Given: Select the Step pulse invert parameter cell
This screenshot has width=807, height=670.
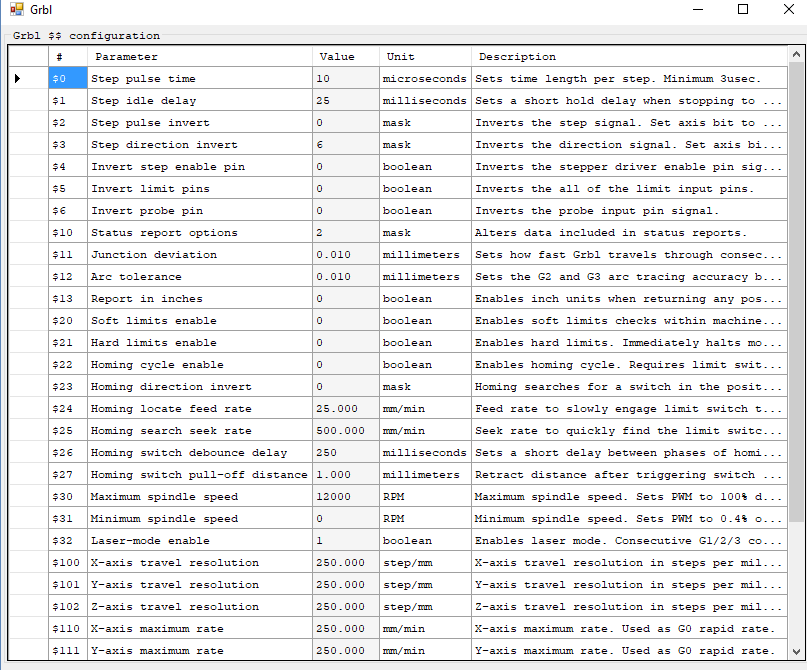Looking at the screenshot, I should [200, 122].
